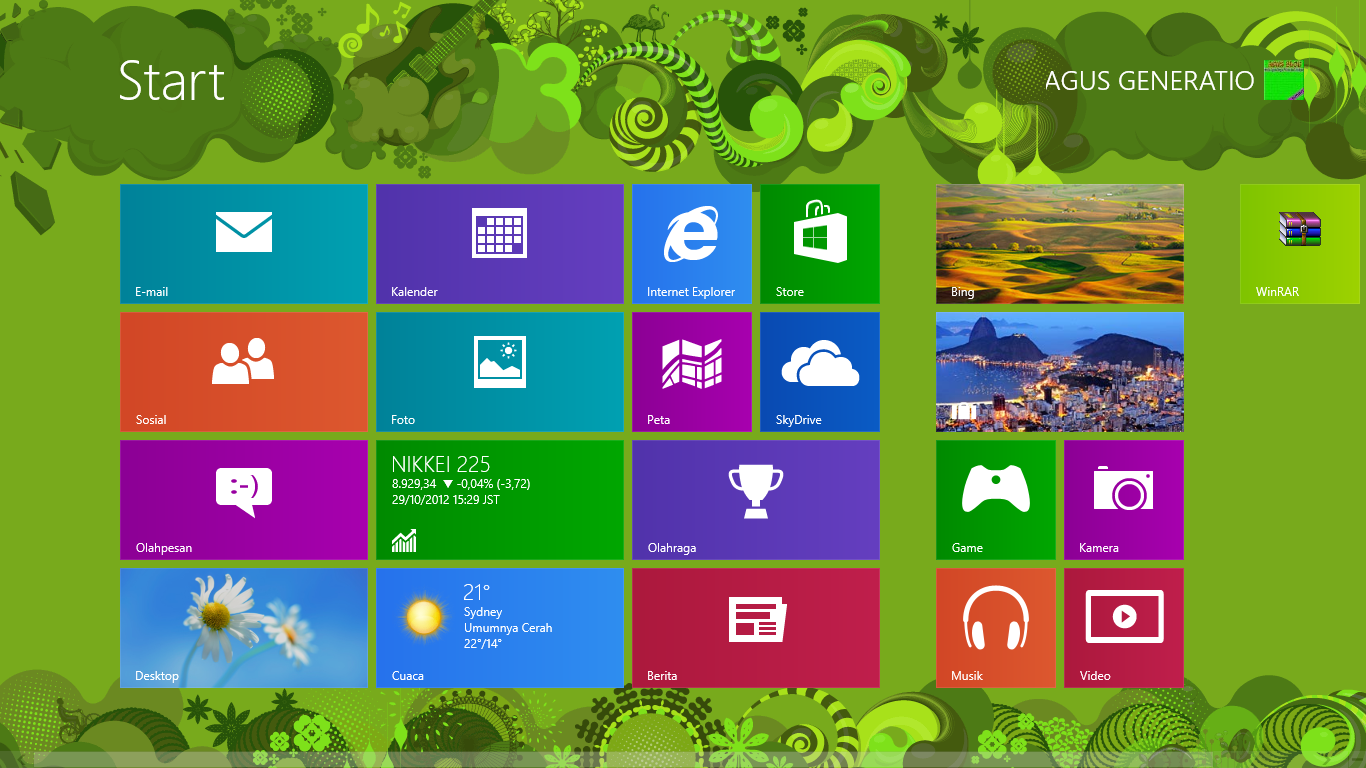Open the Bing landscape photo tile
Viewport: 1366px width, 768px height.
click(1060, 244)
